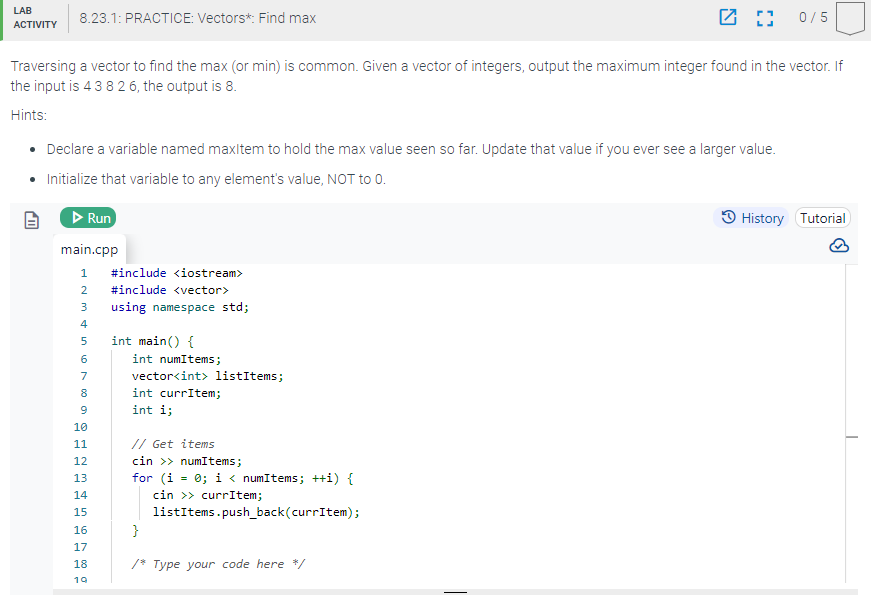The width and height of the screenshot is (871, 595).
Task: Click the horizontal scrollbar below the editor
Action: (x=455, y=591)
